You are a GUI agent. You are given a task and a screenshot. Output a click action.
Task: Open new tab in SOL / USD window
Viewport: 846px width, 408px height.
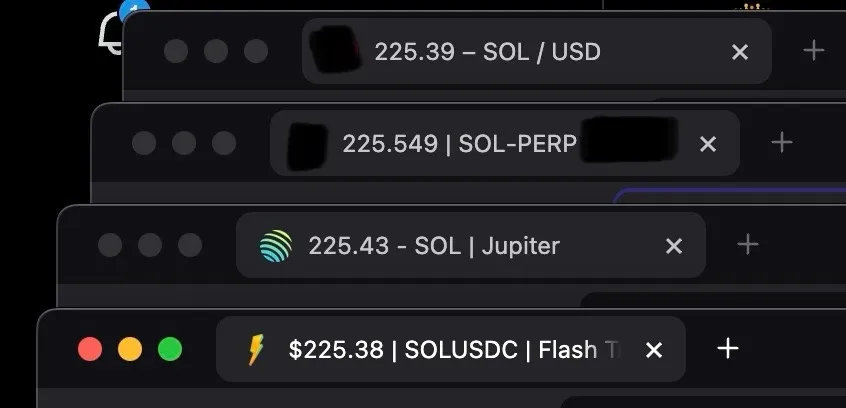click(814, 50)
